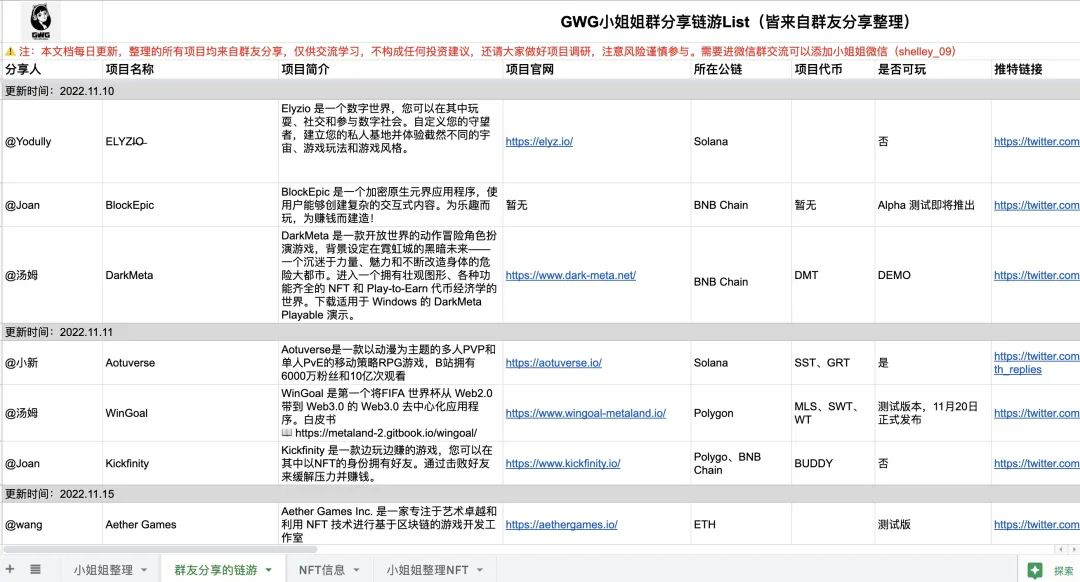Open the https://elyz.io/ link
This screenshot has width=1080, height=582.
click(539, 141)
